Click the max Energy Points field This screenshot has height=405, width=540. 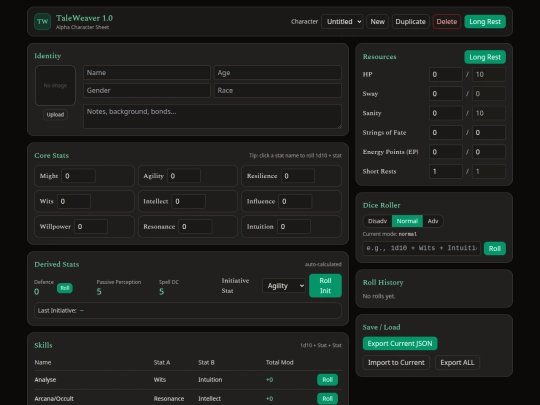pos(489,152)
